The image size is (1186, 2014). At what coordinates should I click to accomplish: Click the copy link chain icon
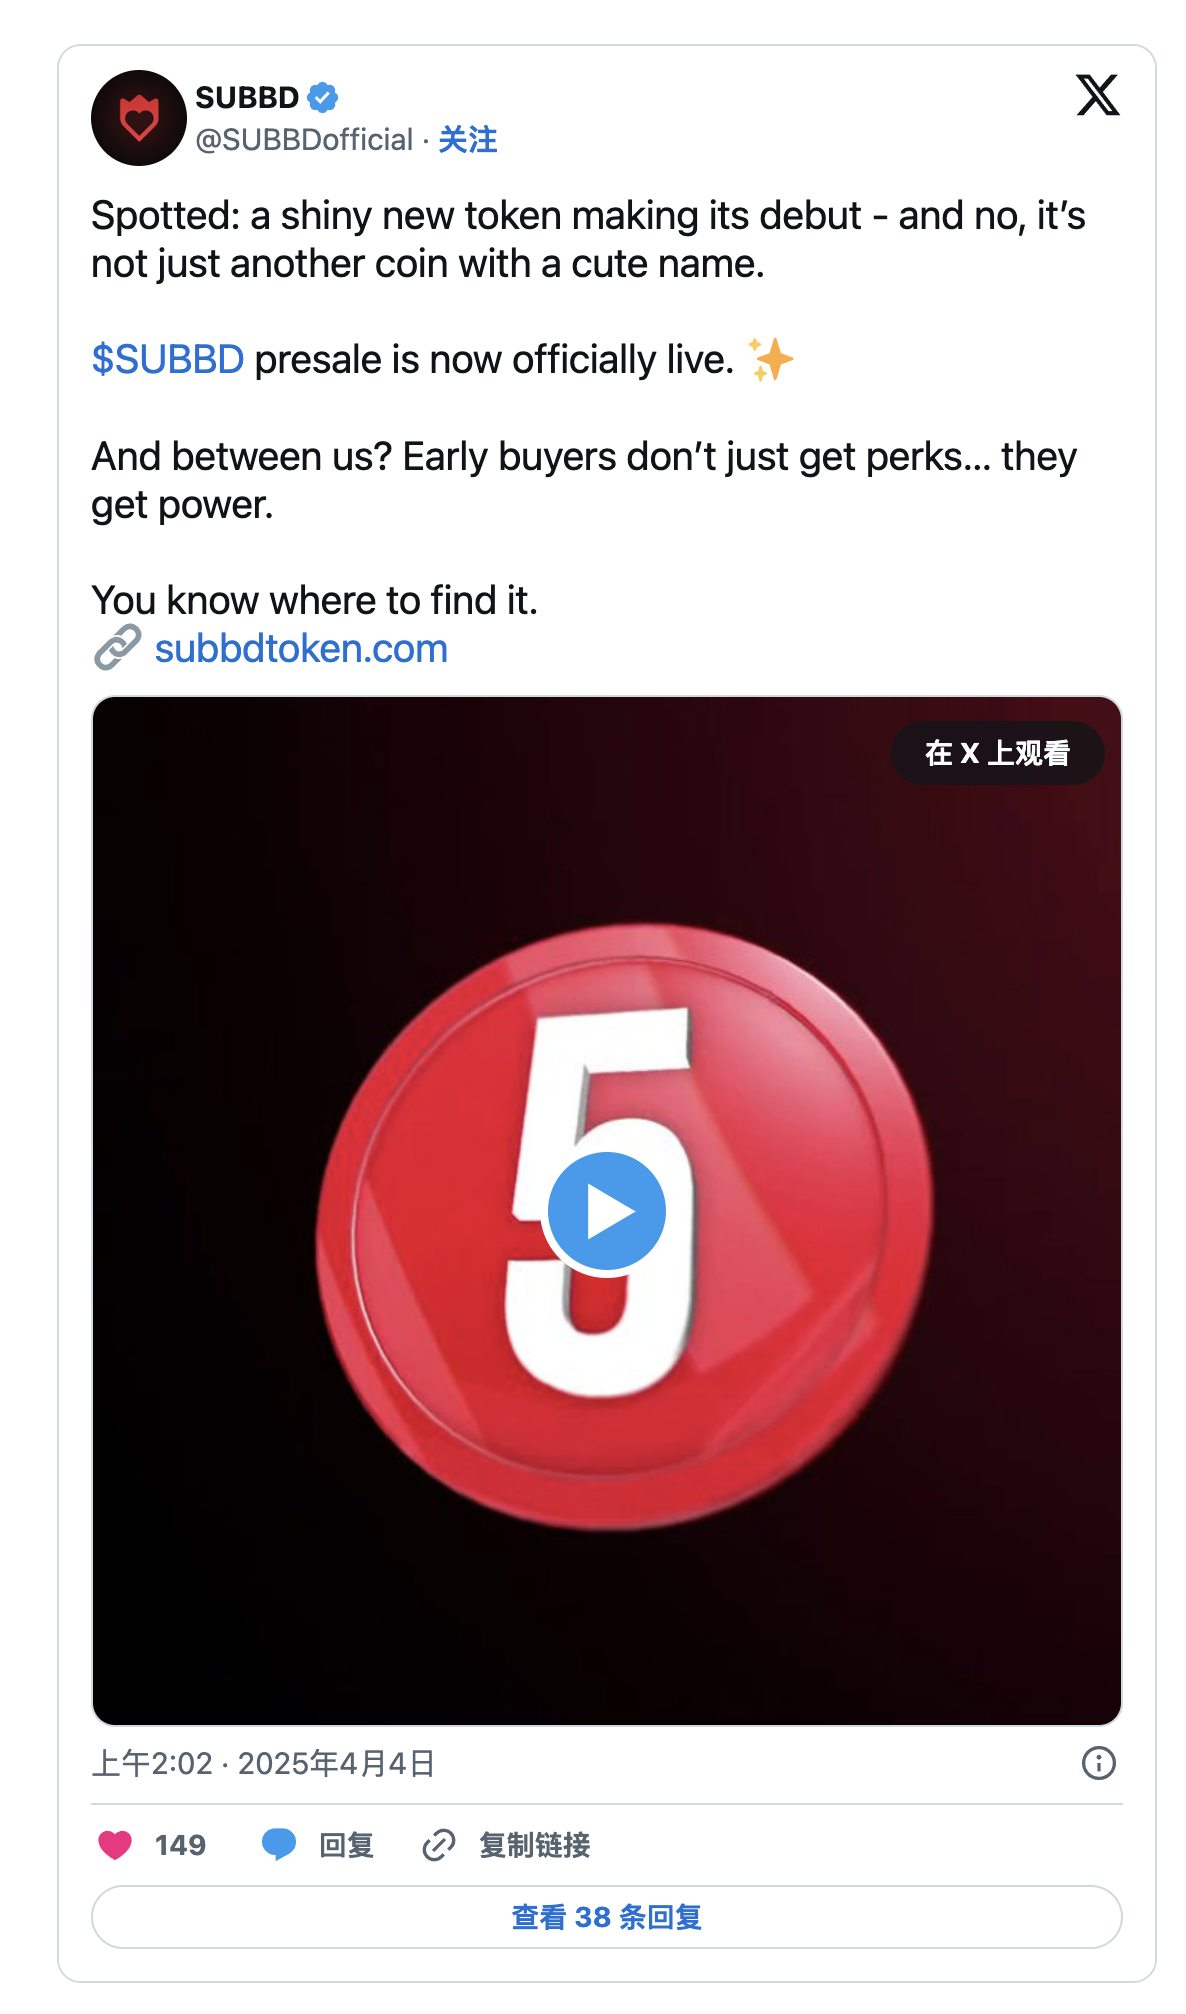438,1844
